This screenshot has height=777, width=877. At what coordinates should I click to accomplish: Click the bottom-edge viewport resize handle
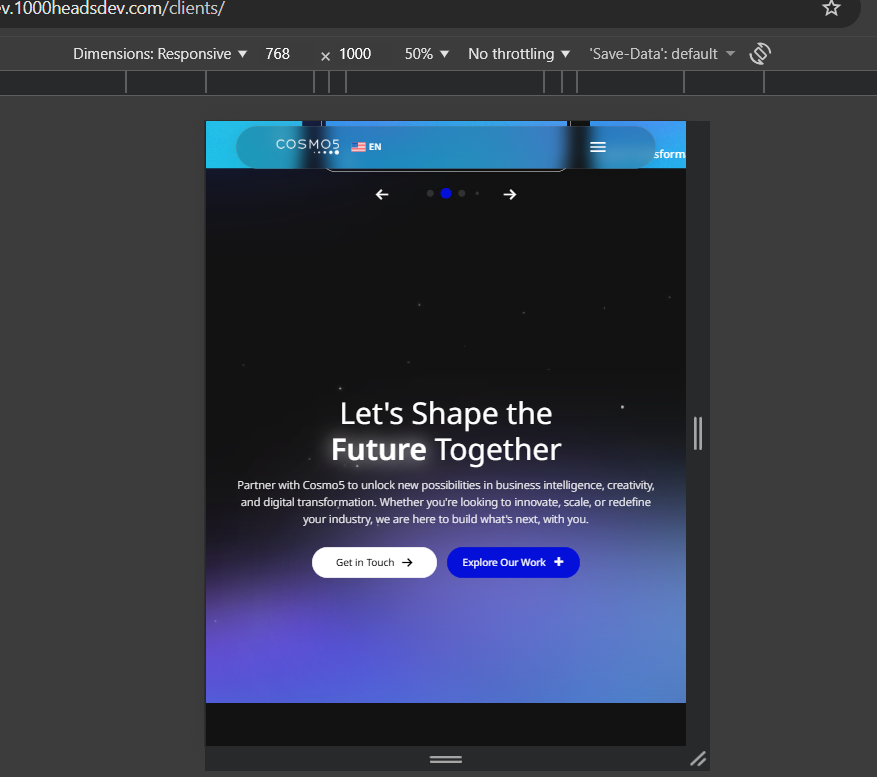coord(446,759)
